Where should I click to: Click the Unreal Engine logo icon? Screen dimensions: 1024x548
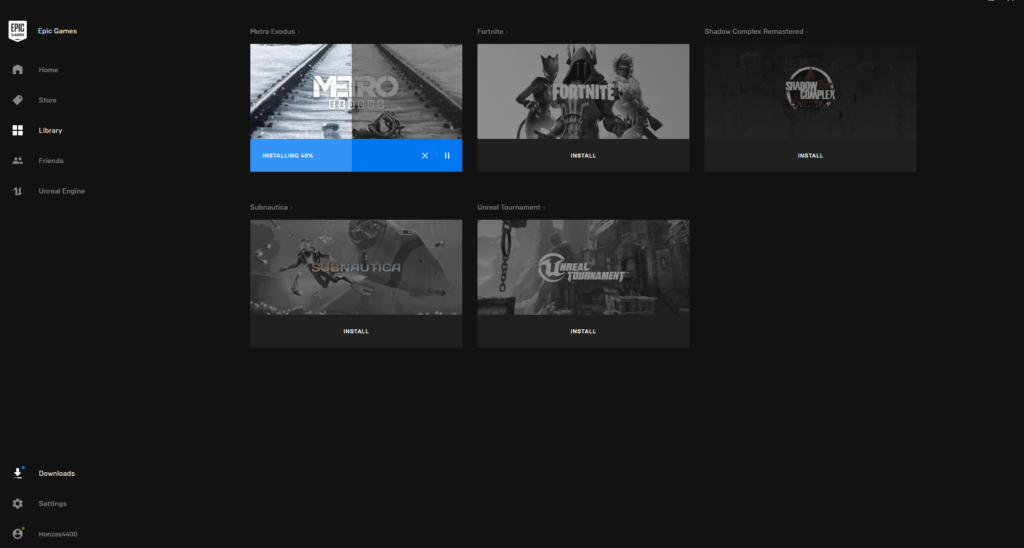click(x=17, y=191)
